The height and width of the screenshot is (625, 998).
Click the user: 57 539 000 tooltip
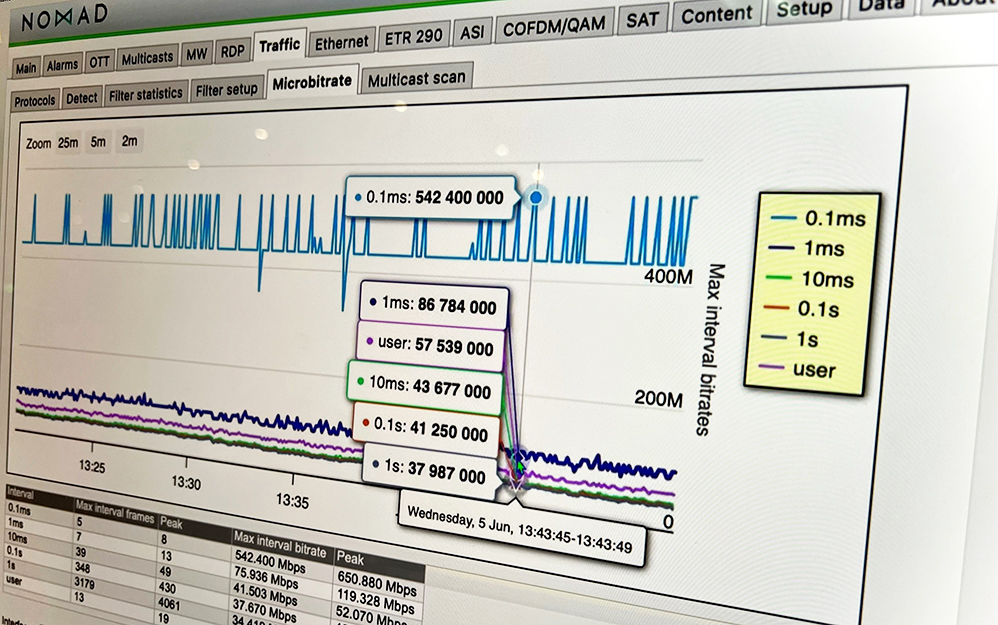[432, 346]
